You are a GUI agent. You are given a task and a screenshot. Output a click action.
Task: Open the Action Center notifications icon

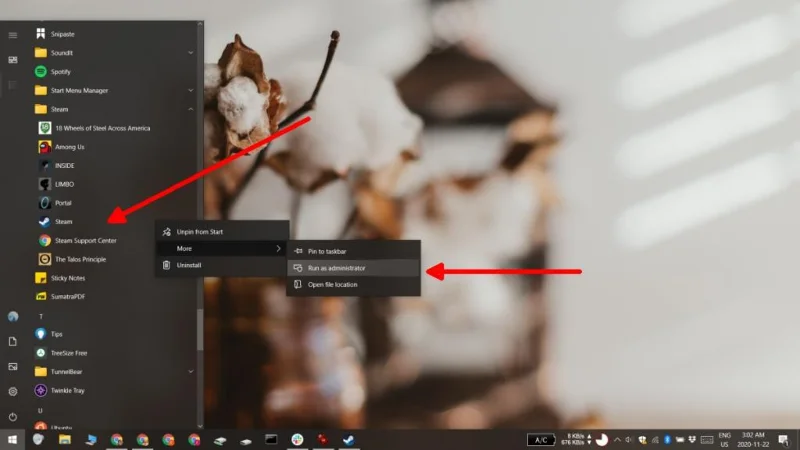pos(784,440)
